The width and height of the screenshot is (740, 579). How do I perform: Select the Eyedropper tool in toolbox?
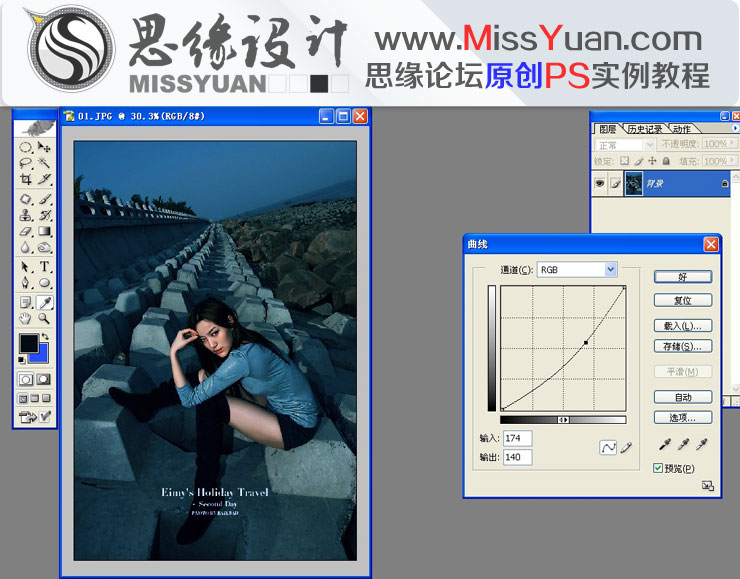pyautogui.click(x=44, y=302)
